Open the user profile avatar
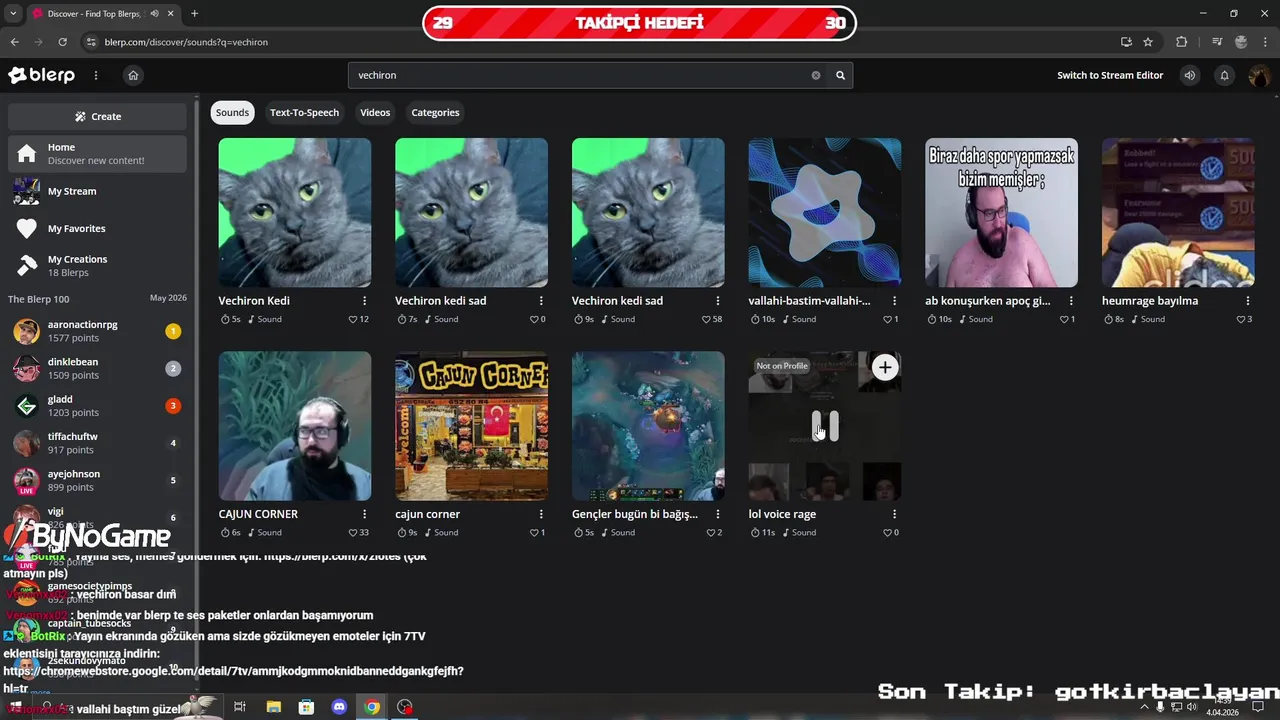1280x720 pixels. pyautogui.click(x=1259, y=75)
